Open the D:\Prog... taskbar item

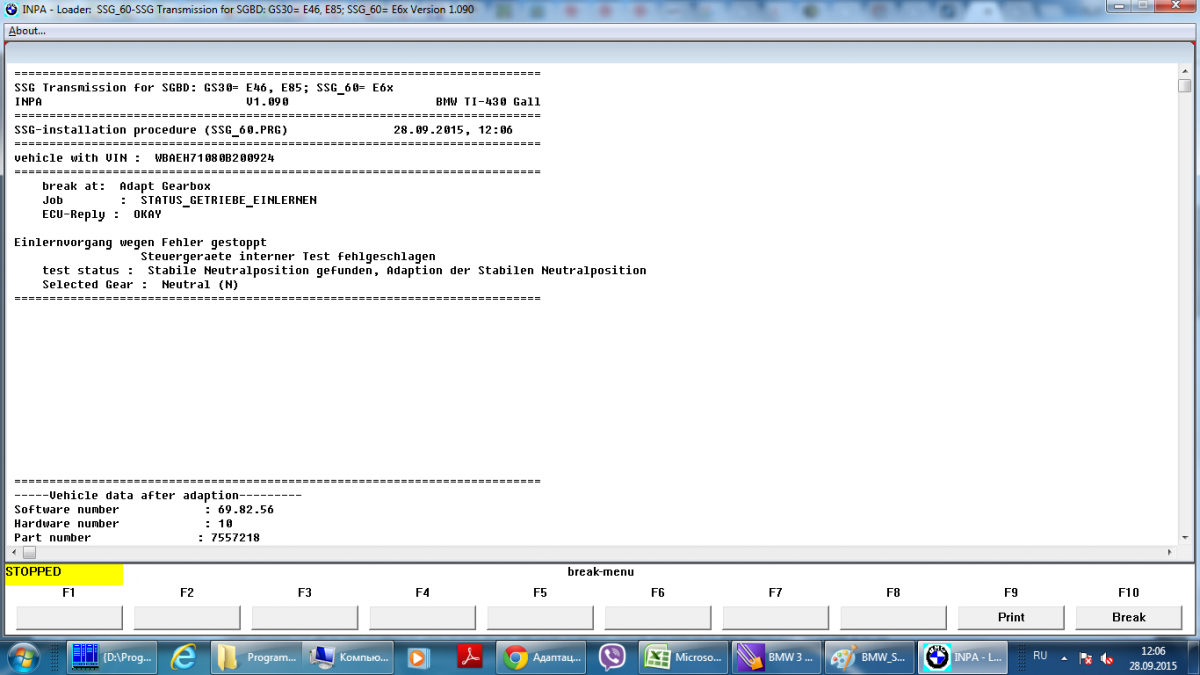[110, 658]
